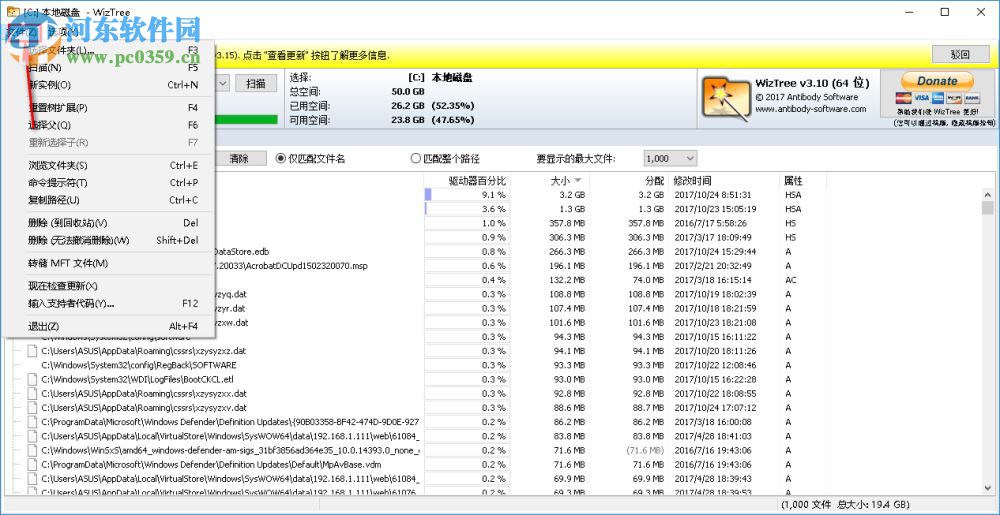
Task: Select the 匹配整个路径 radio button
Action: tap(416, 159)
